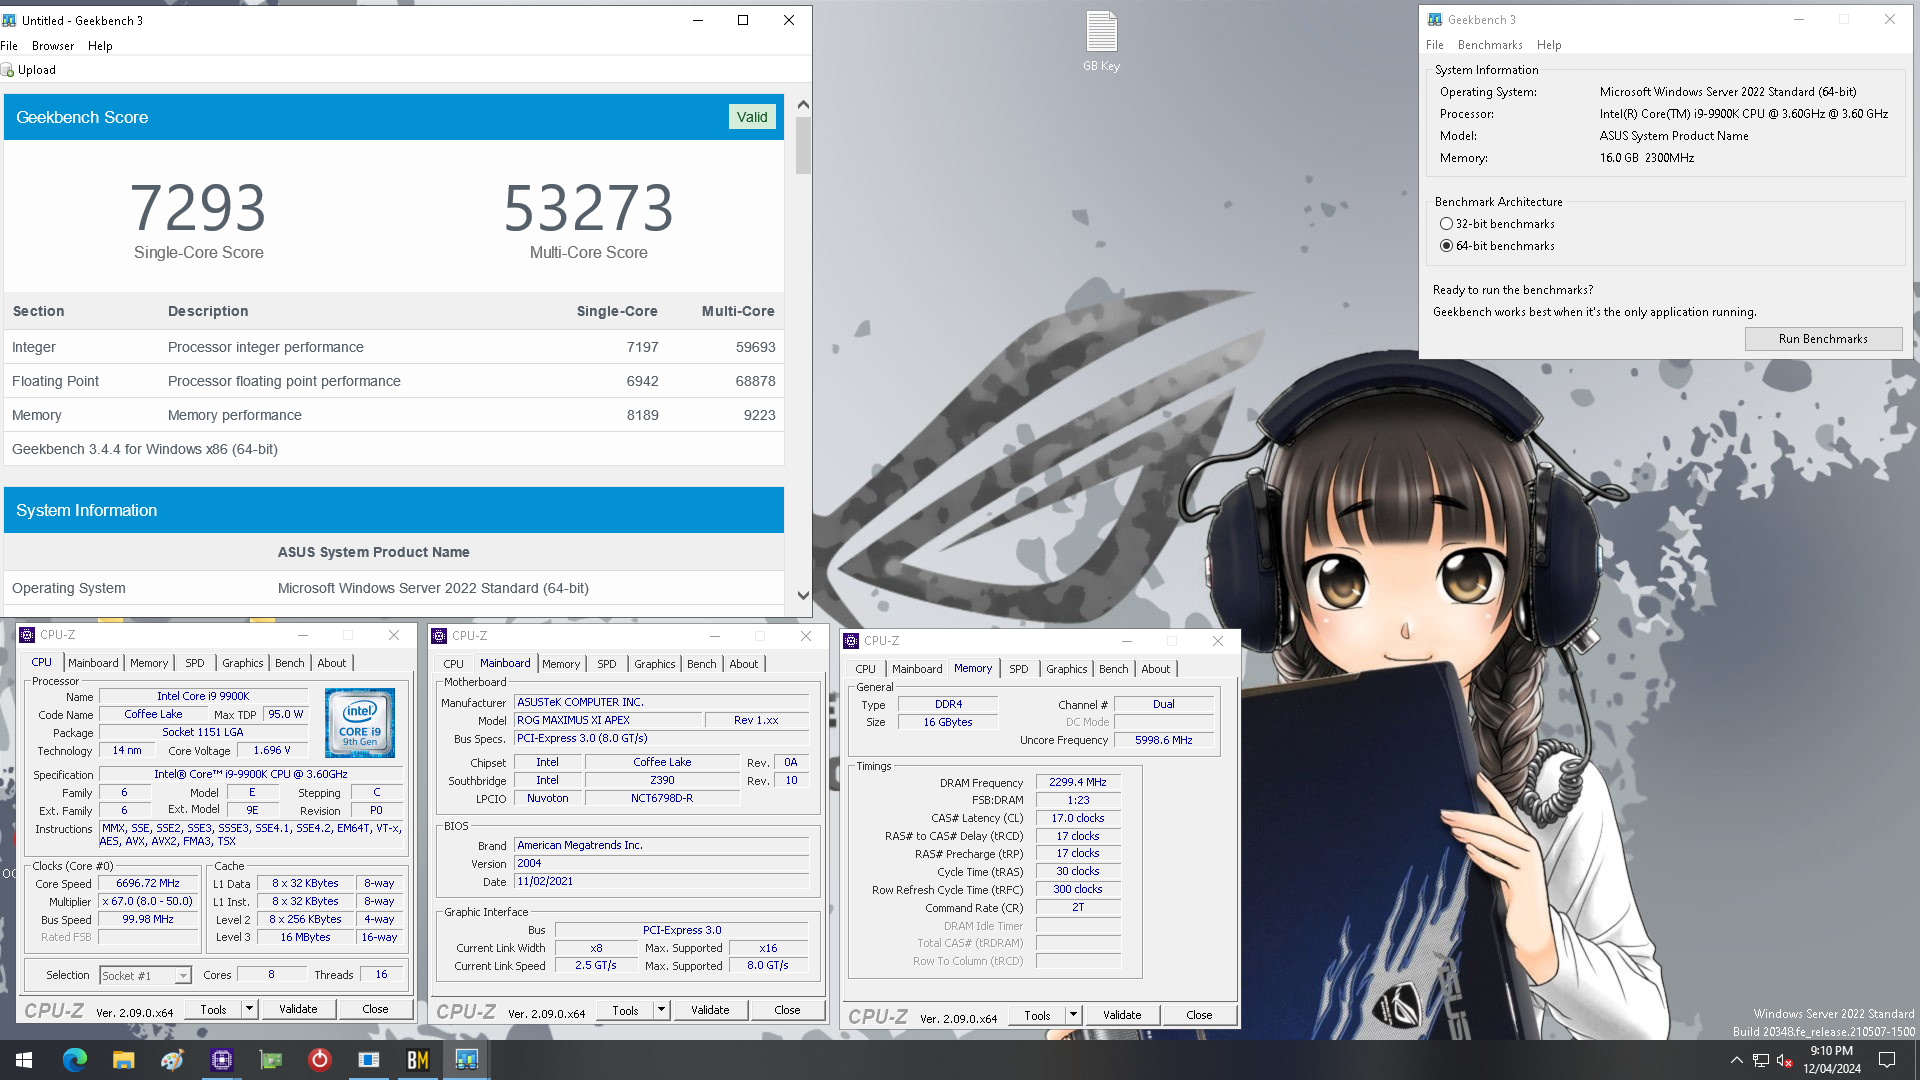Open the Socket #1 selection dropdown

(183, 975)
